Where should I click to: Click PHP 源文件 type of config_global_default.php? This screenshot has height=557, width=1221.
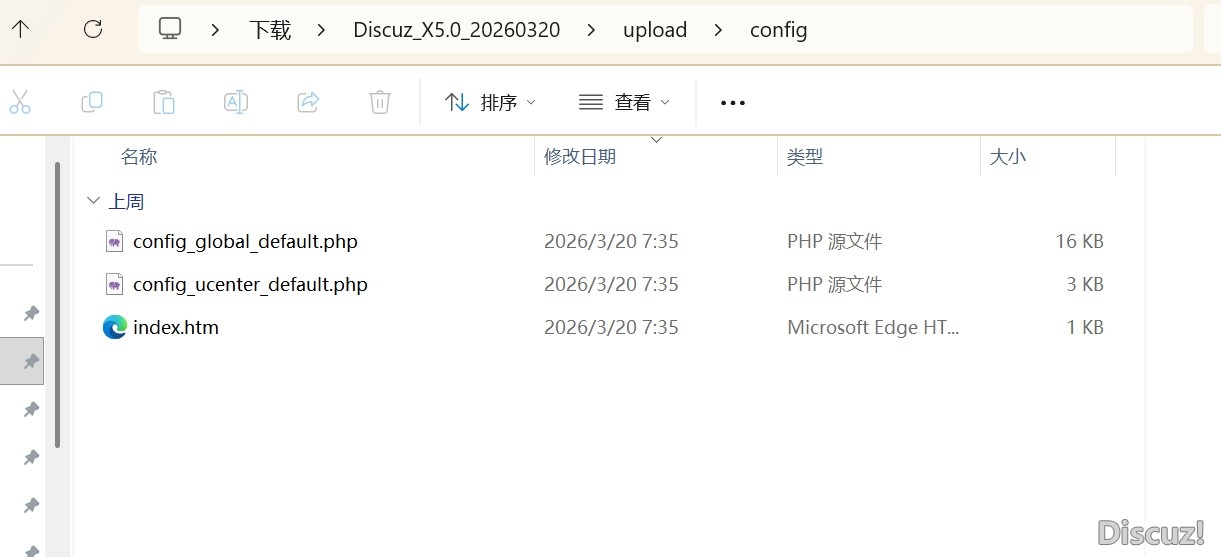(834, 241)
